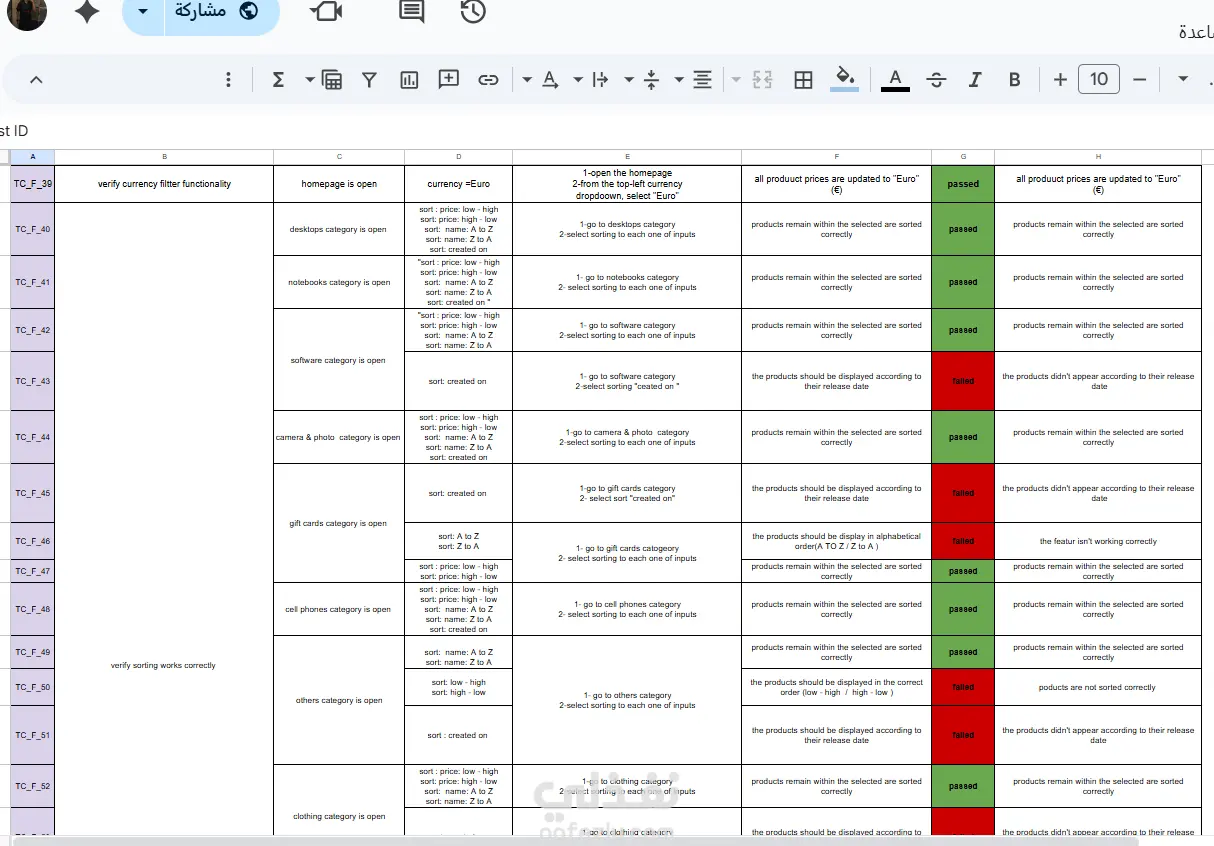Image resolution: width=1214 pixels, height=846 pixels.
Task: Click 'desktops category is open' cell
Action: 339,230
